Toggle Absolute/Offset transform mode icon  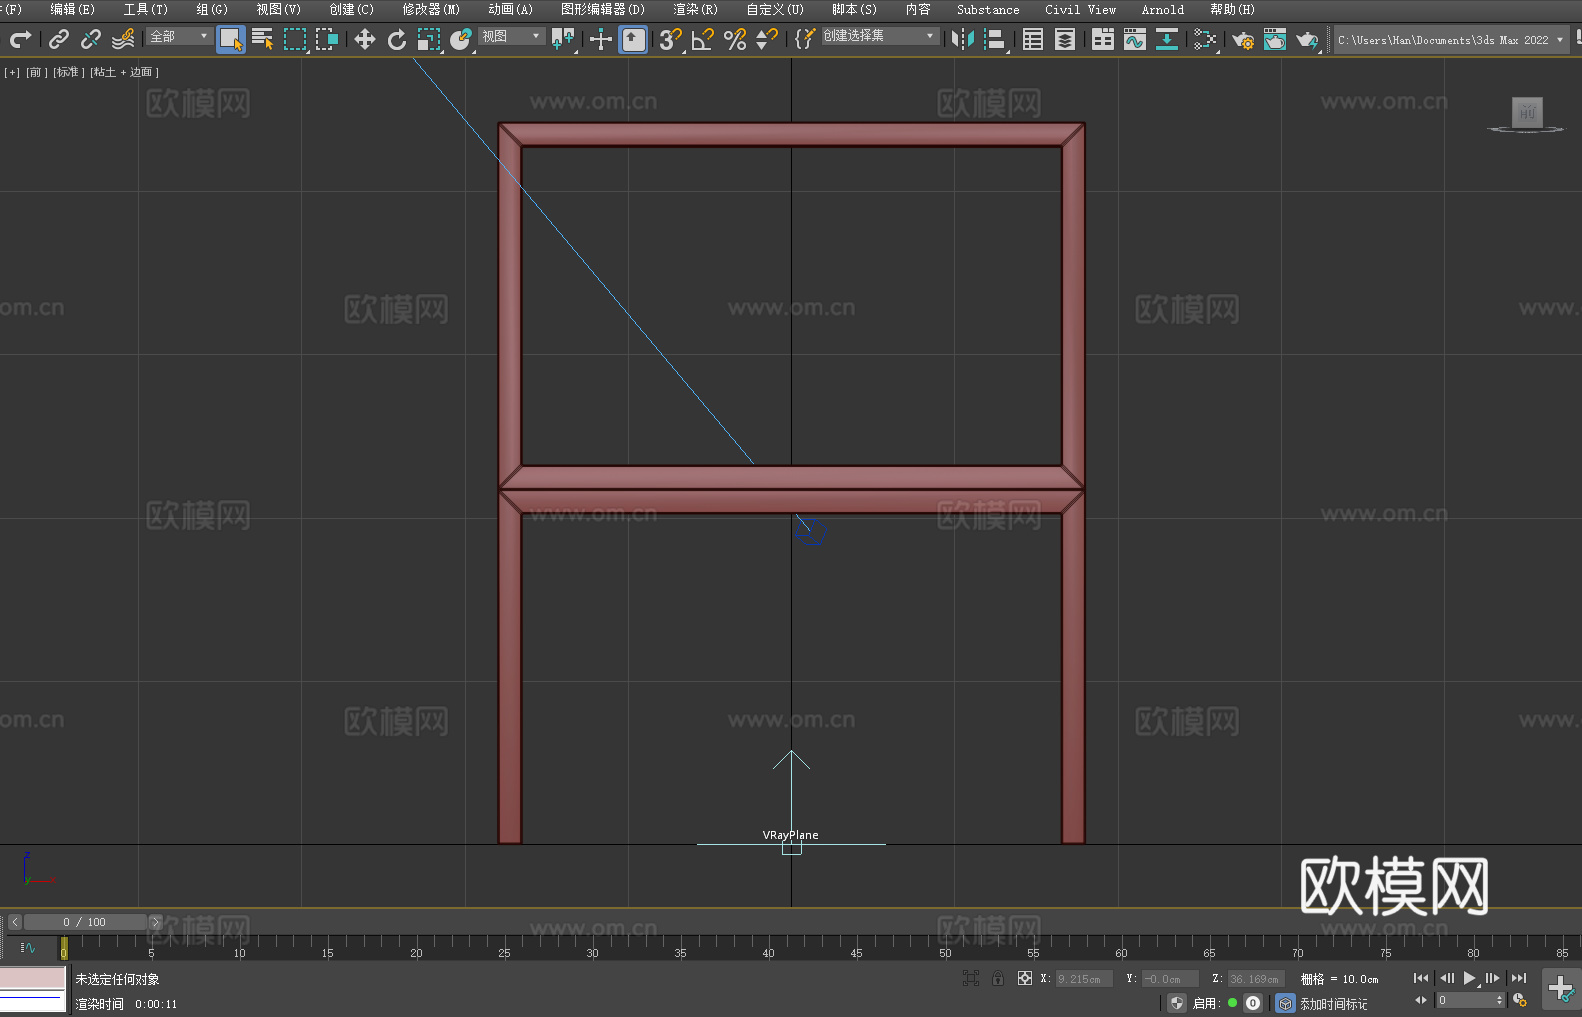coord(1025,978)
